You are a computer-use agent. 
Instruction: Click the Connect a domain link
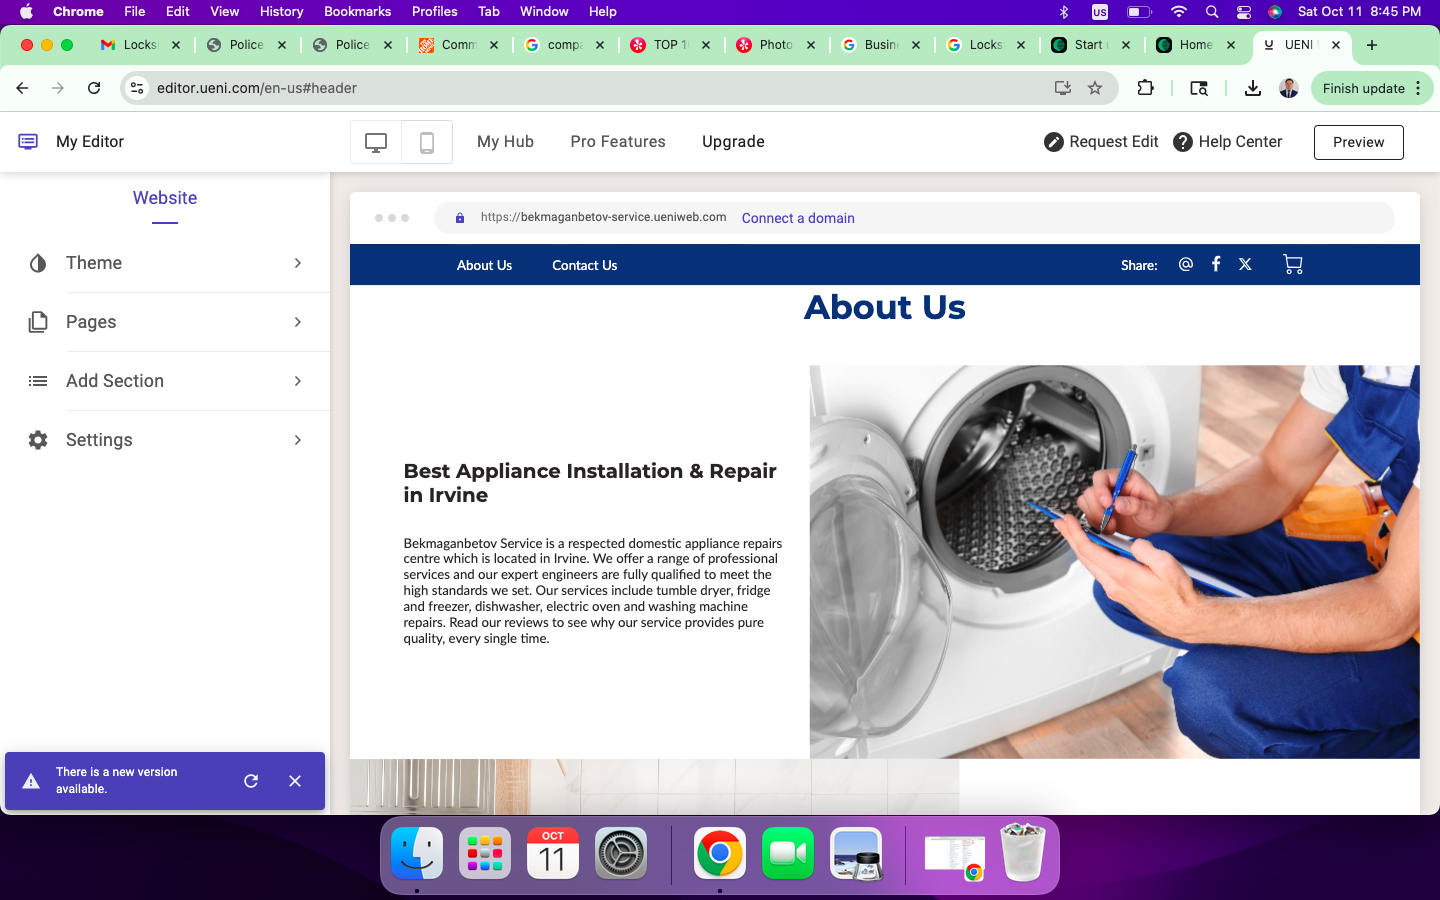point(798,218)
